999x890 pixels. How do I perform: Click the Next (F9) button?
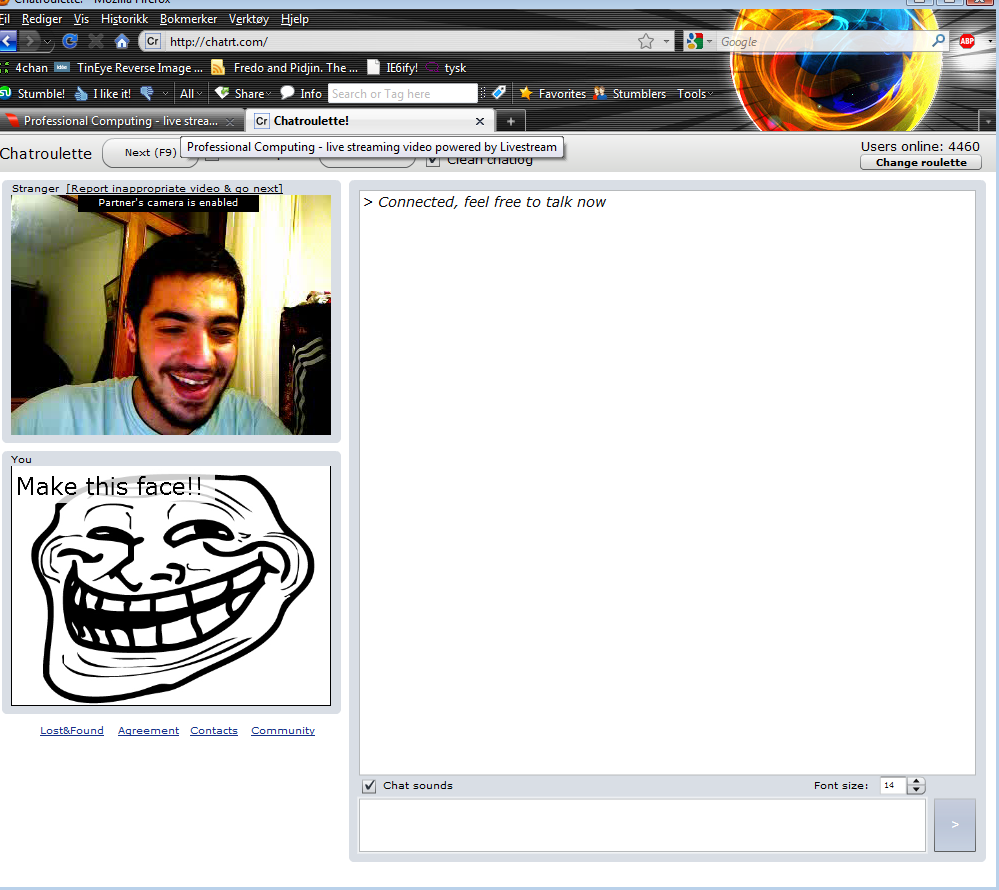point(150,153)
